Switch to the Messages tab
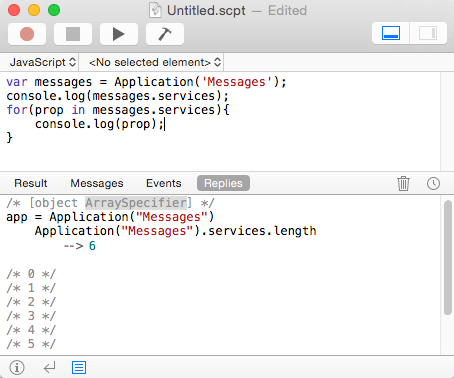The width and height of the screenshot is (454, 378). tap(97, 183)
